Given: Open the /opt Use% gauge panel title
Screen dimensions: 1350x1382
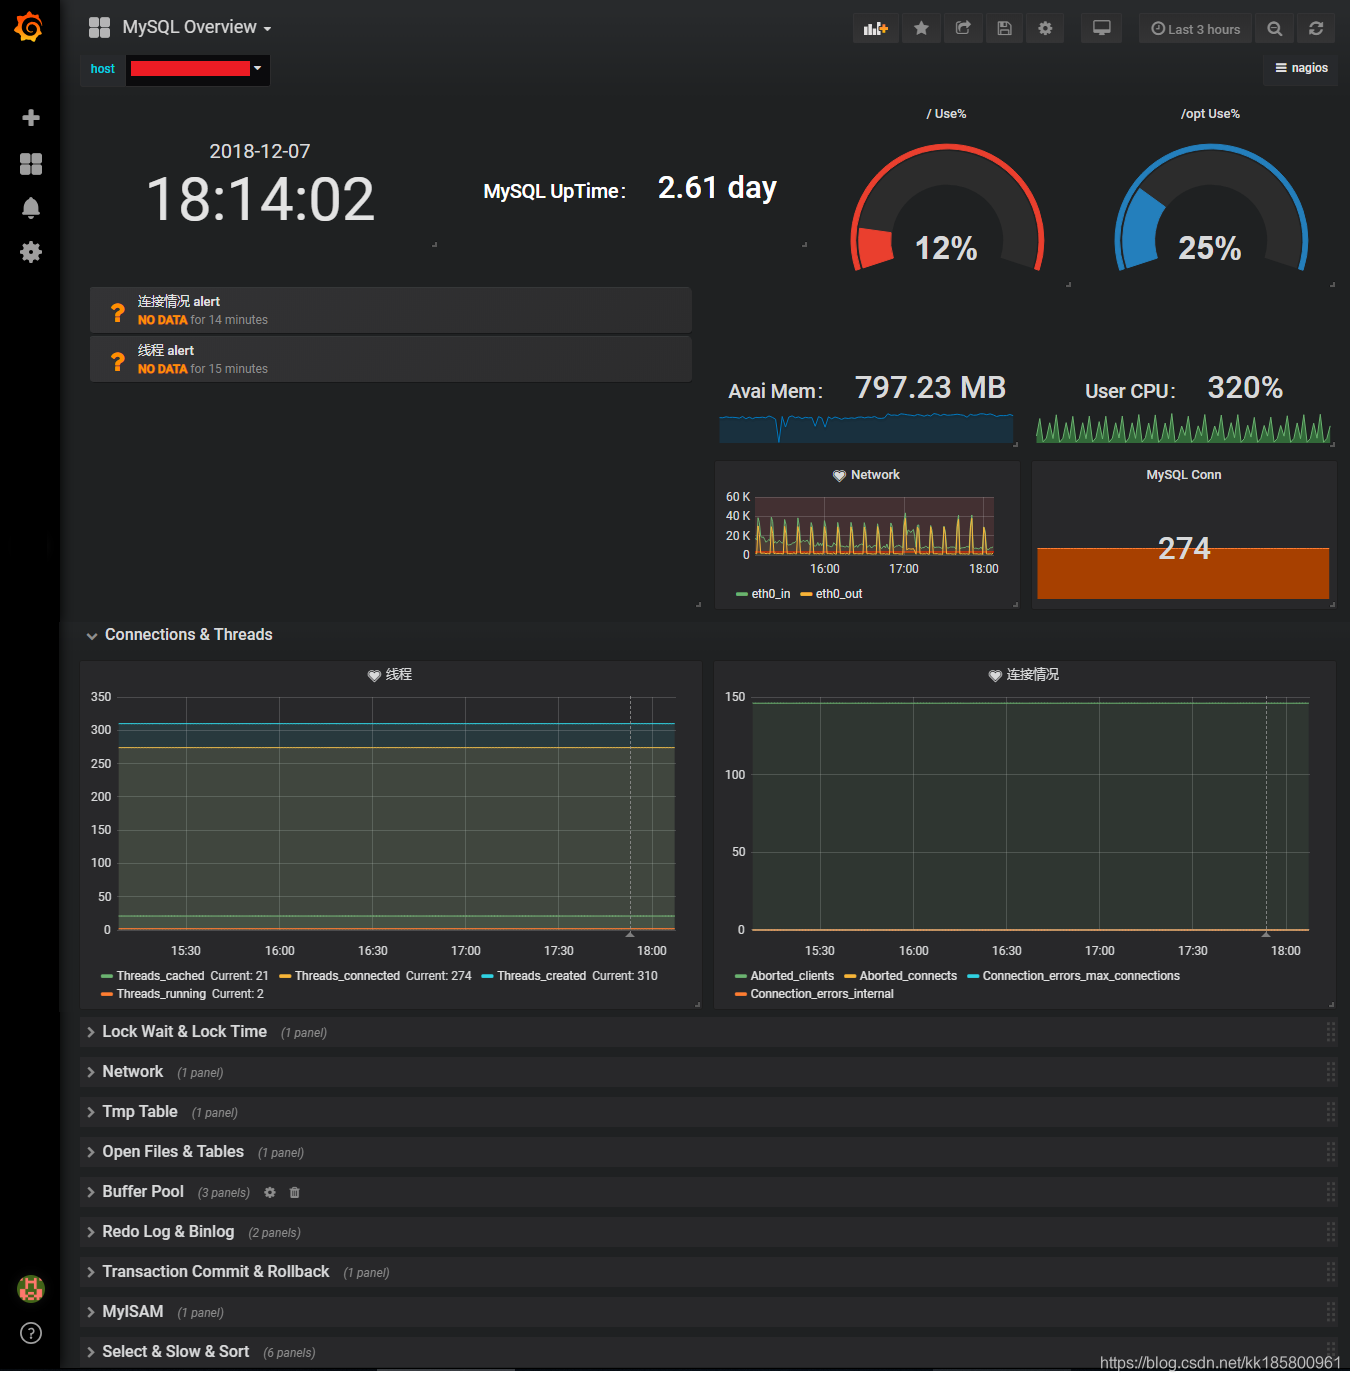Looking at the screenshot, I should pos(1210,114).
